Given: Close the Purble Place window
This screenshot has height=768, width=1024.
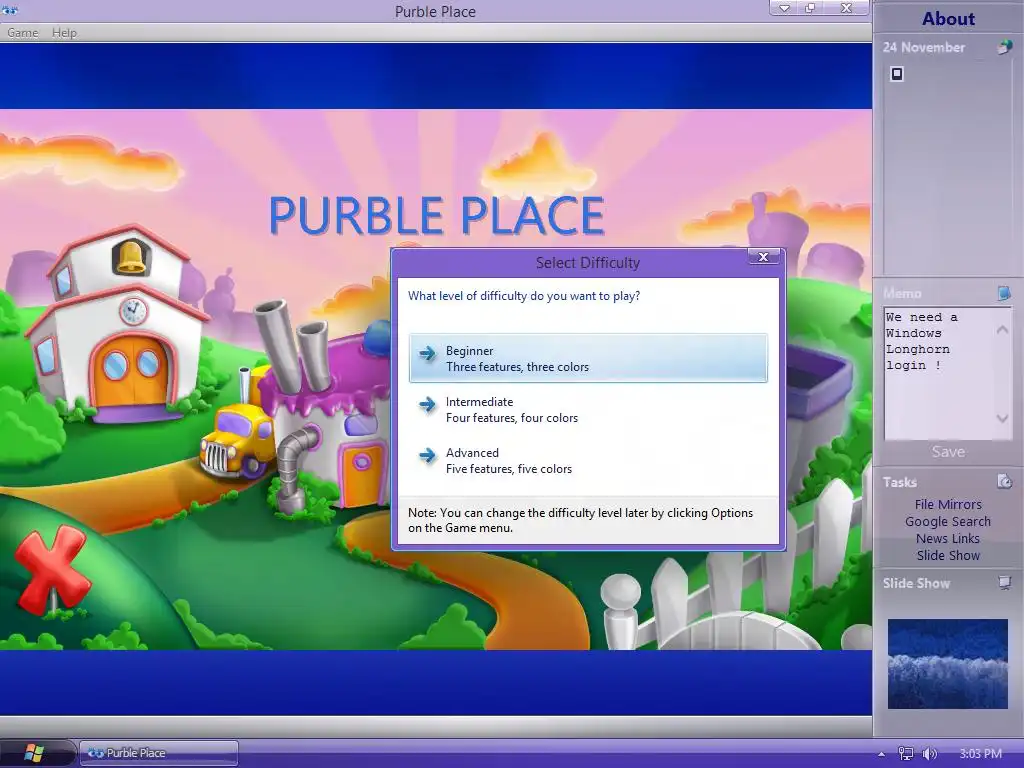Looking at the screenshot, I should coord(846,8).
